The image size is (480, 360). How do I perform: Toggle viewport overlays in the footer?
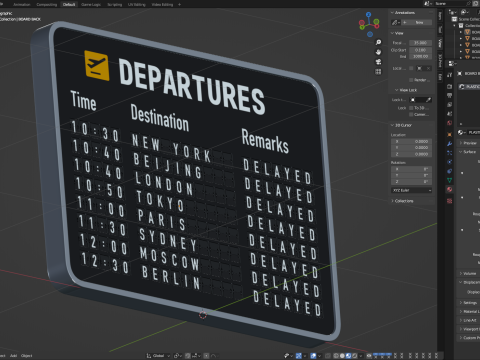click(313, 356)
